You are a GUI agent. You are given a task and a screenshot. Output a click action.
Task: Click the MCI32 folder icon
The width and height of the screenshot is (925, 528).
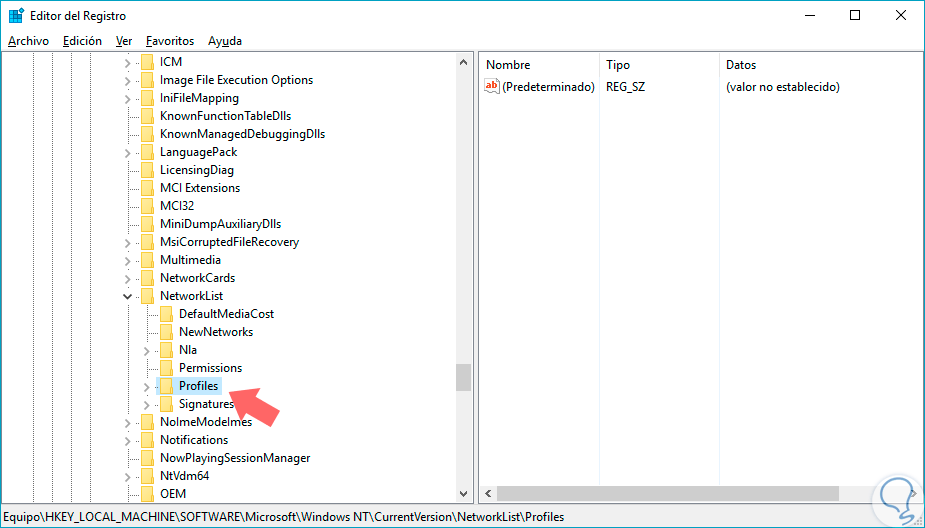[147, 206]
